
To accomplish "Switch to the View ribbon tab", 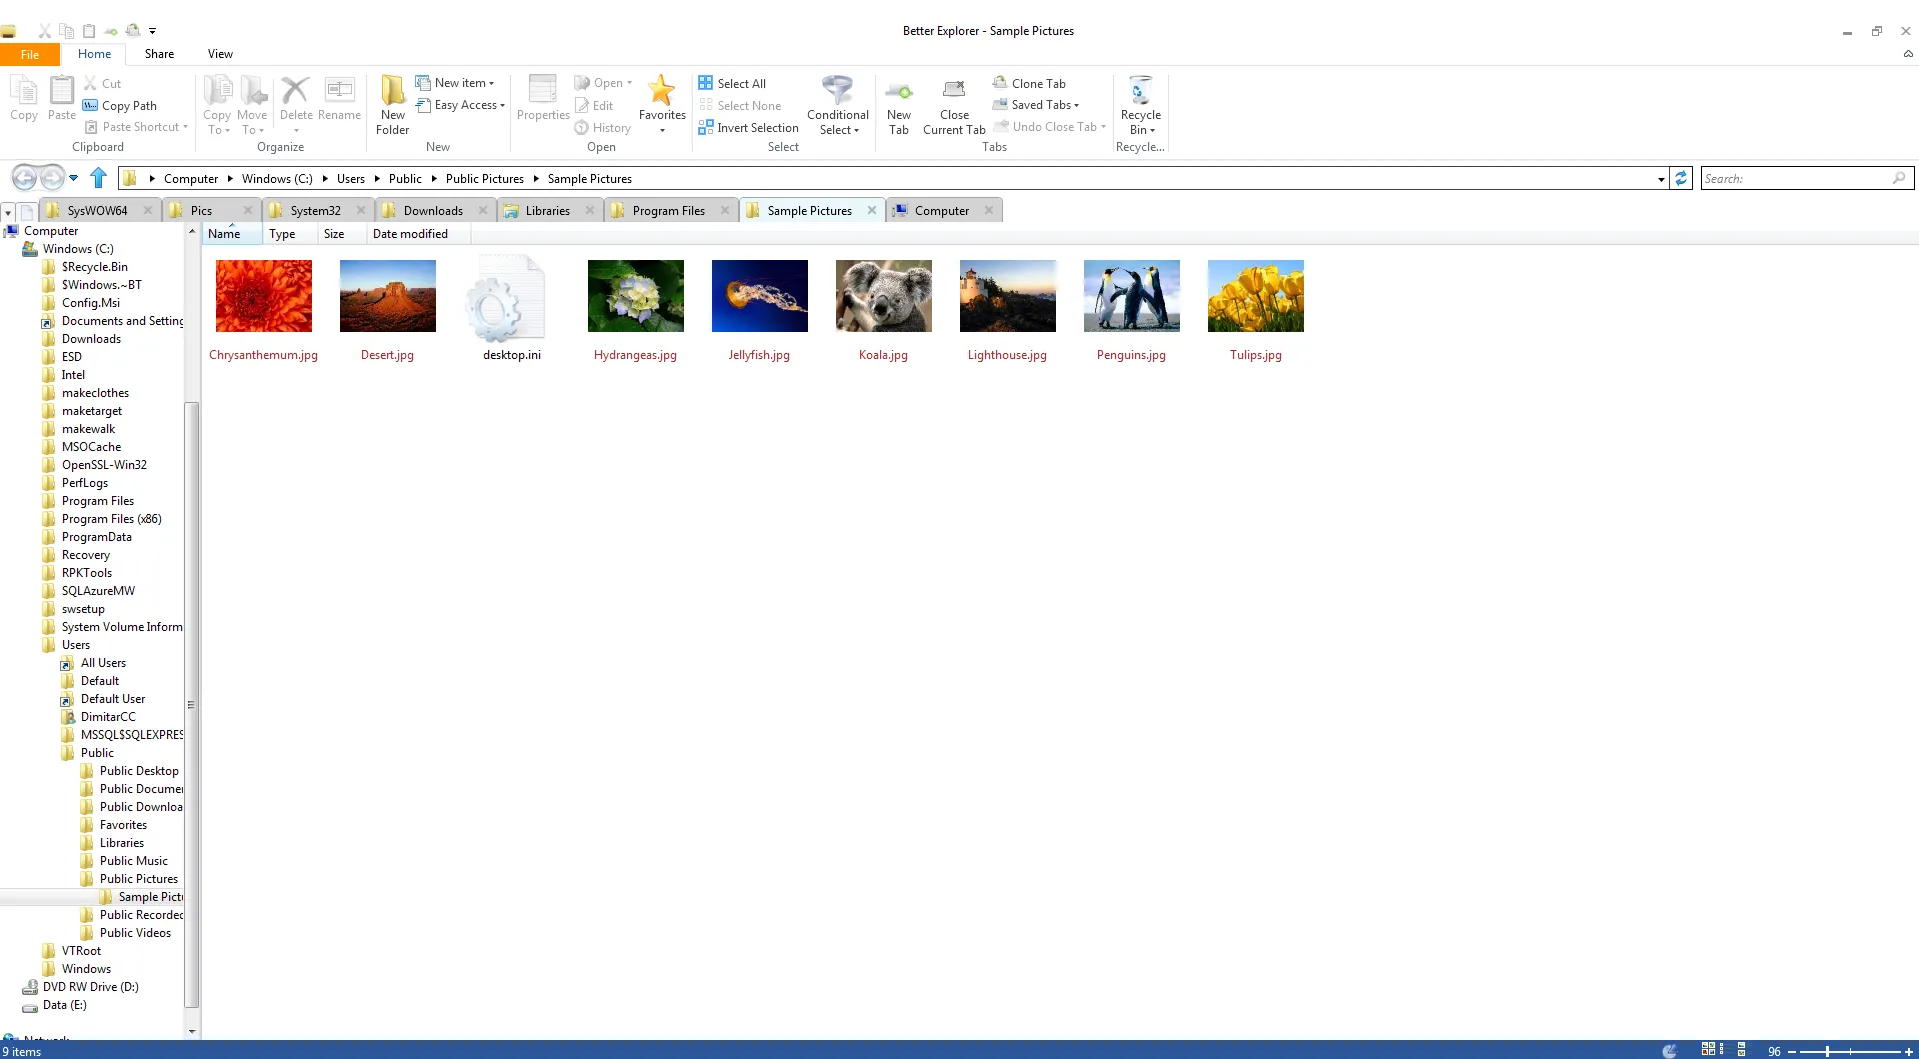I will coord(219,54).
